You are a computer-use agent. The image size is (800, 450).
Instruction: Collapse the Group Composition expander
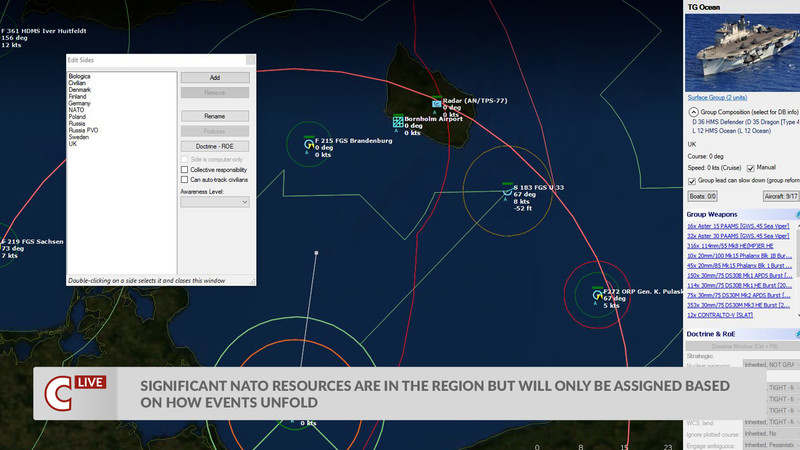click(693, 112)
